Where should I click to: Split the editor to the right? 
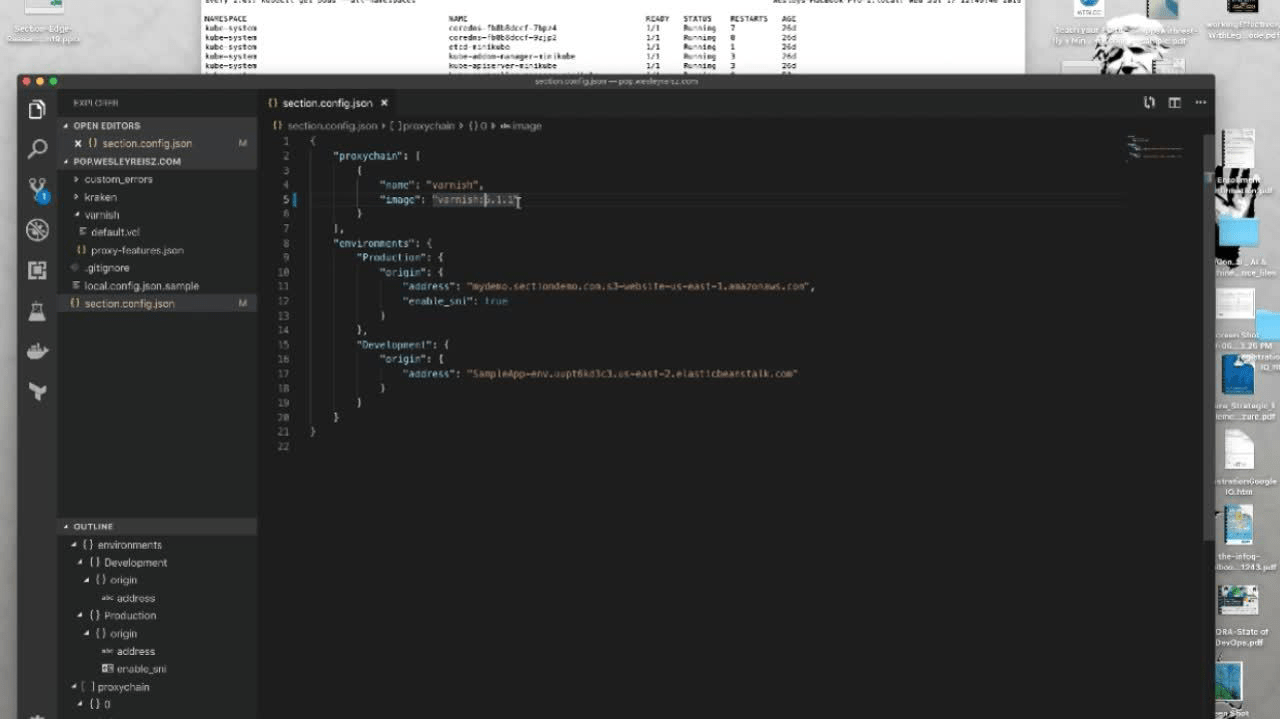[x=1174, y=102]
